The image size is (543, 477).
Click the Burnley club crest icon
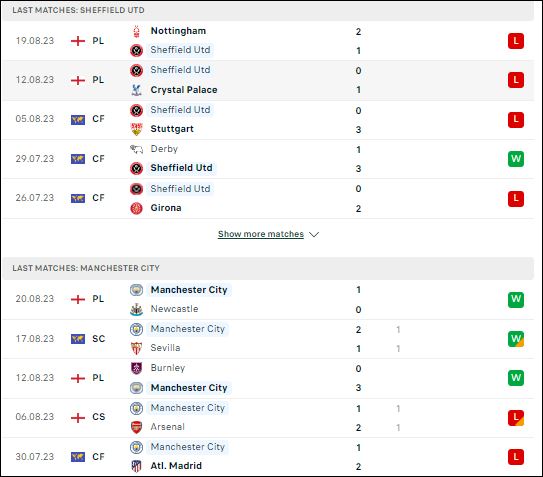coord(136,368)
